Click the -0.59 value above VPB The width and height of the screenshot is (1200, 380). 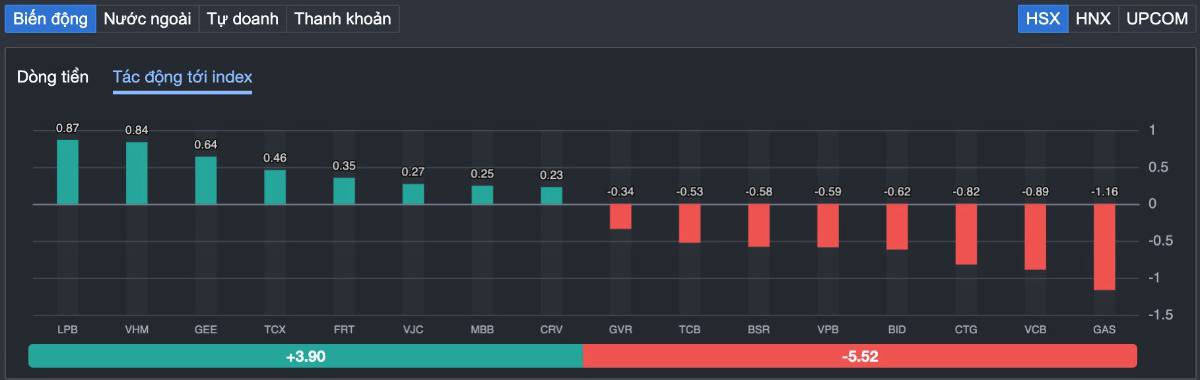[x=828, y=191]
